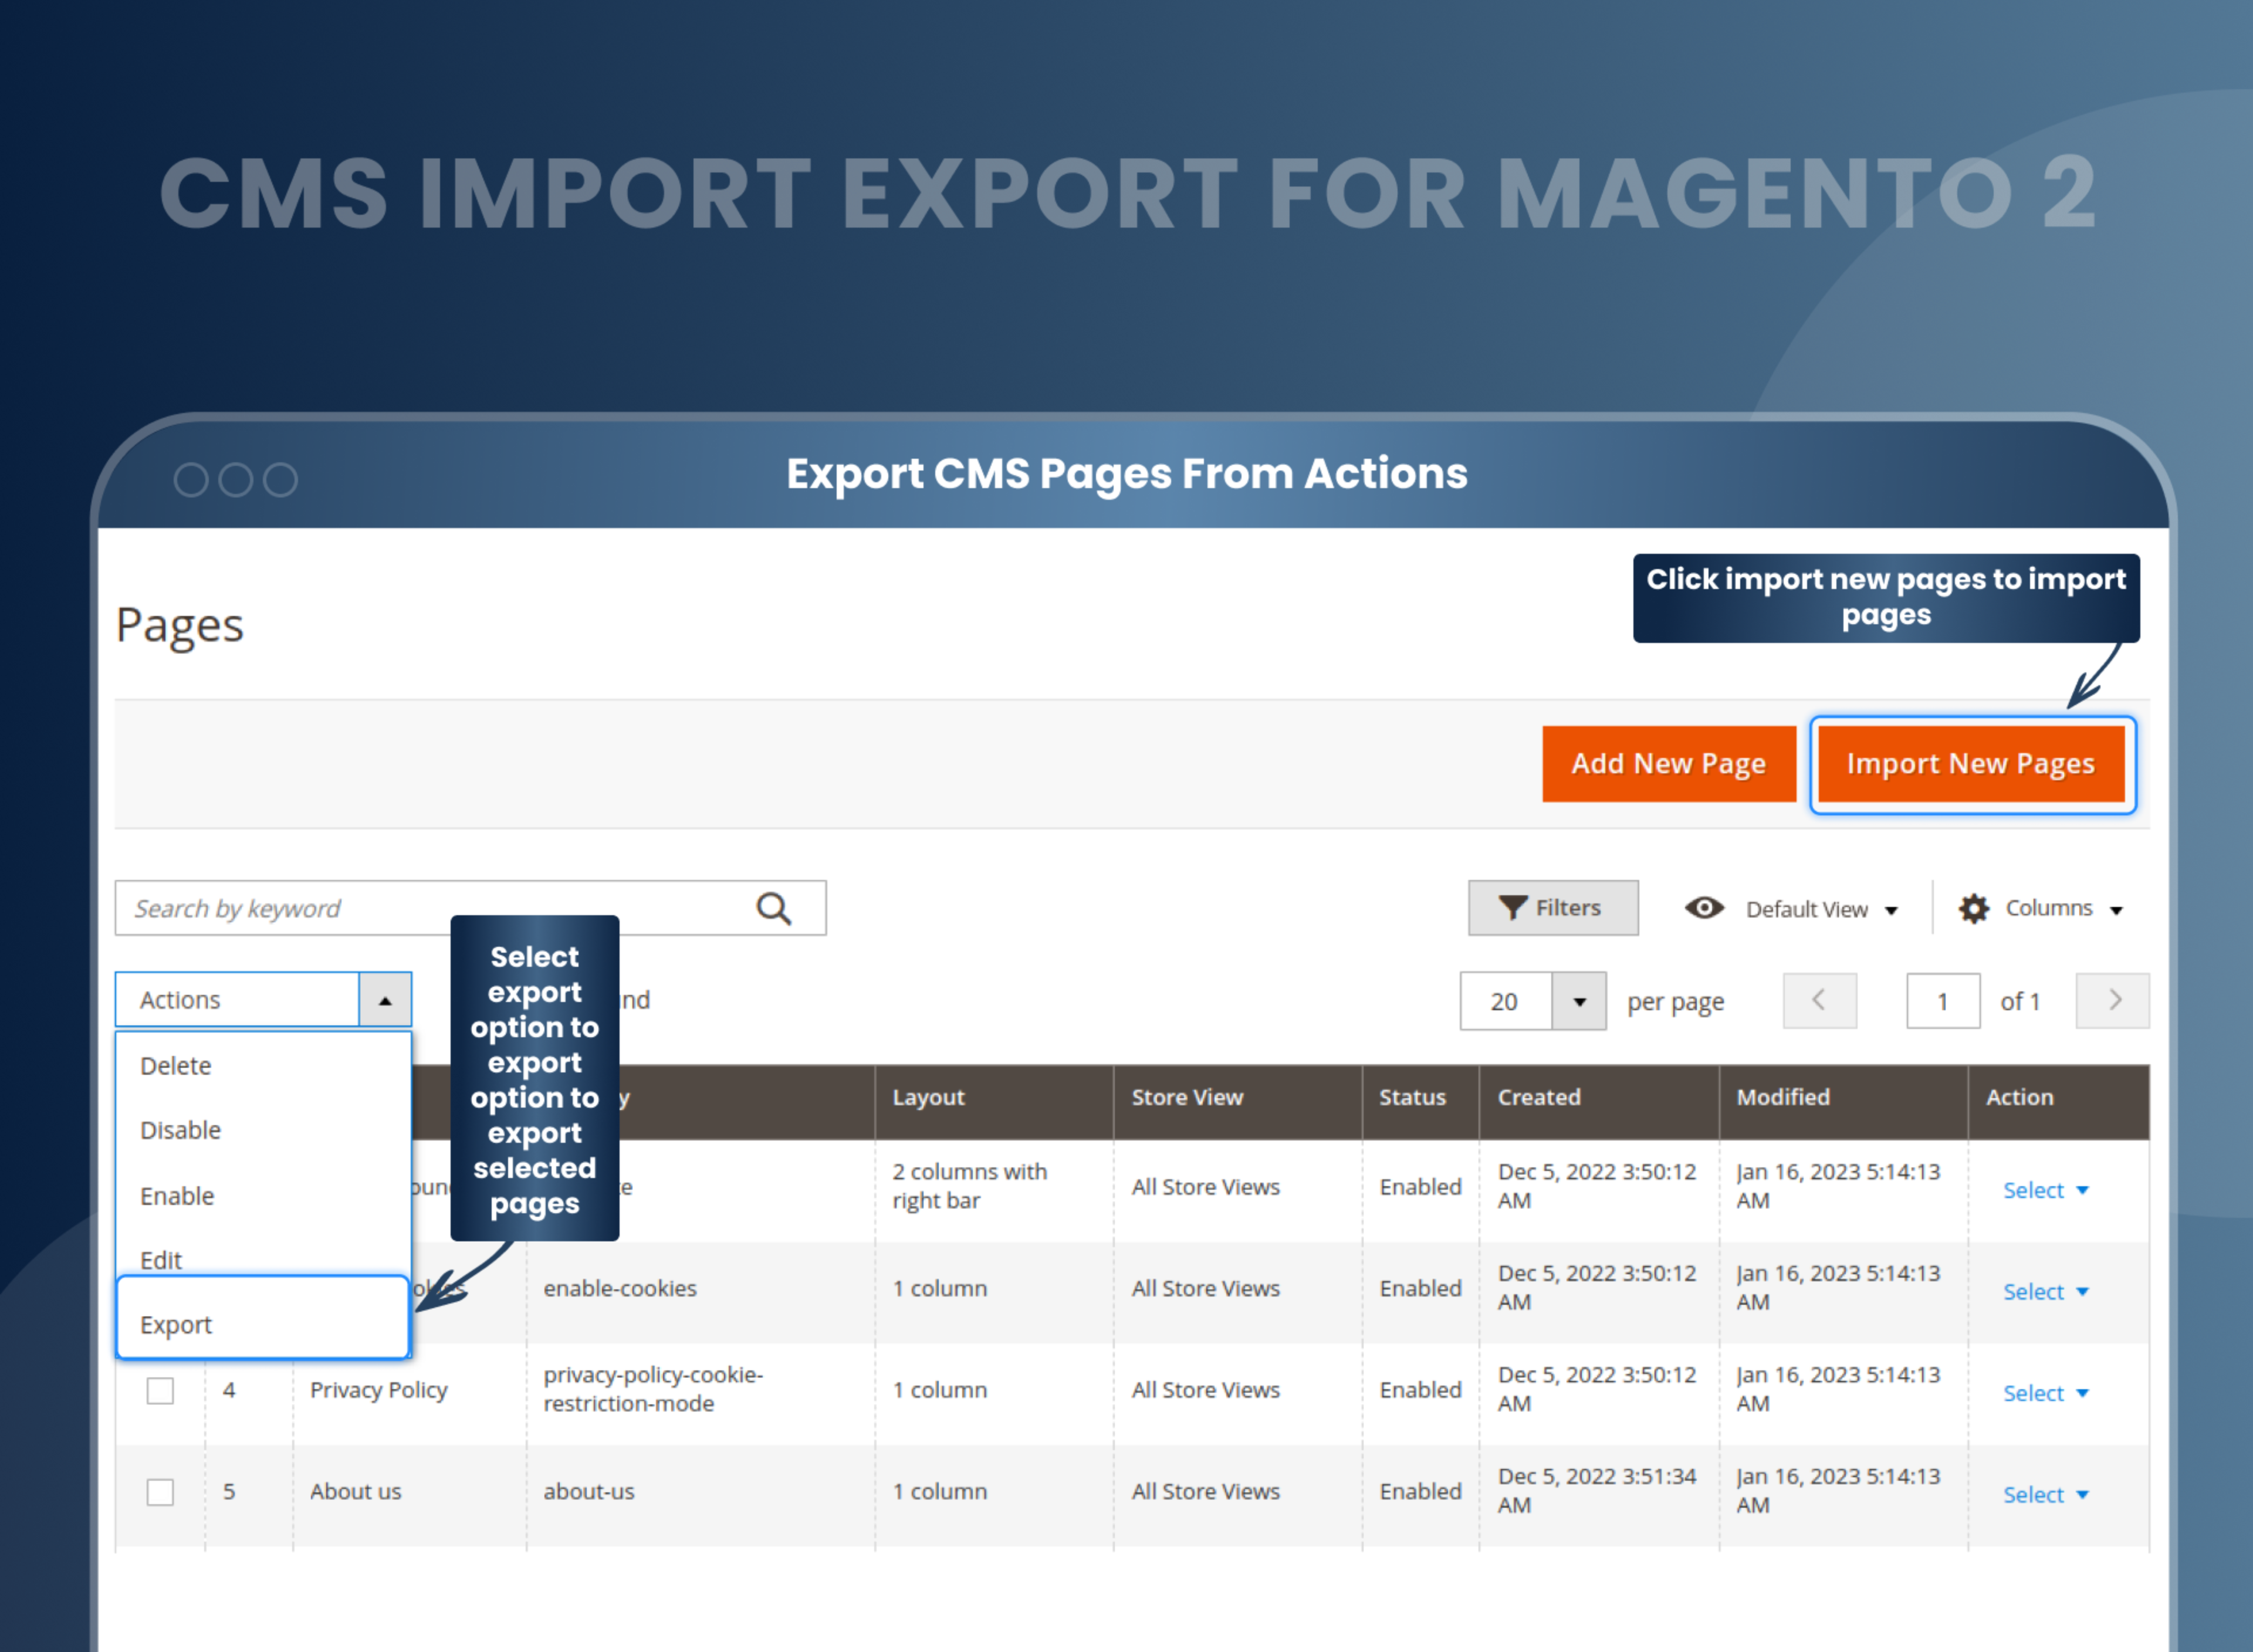Viewport: 2253px width, 1652px height.
Task: Click the eye icon beside Default View
Action: (x=1704, y=908)
